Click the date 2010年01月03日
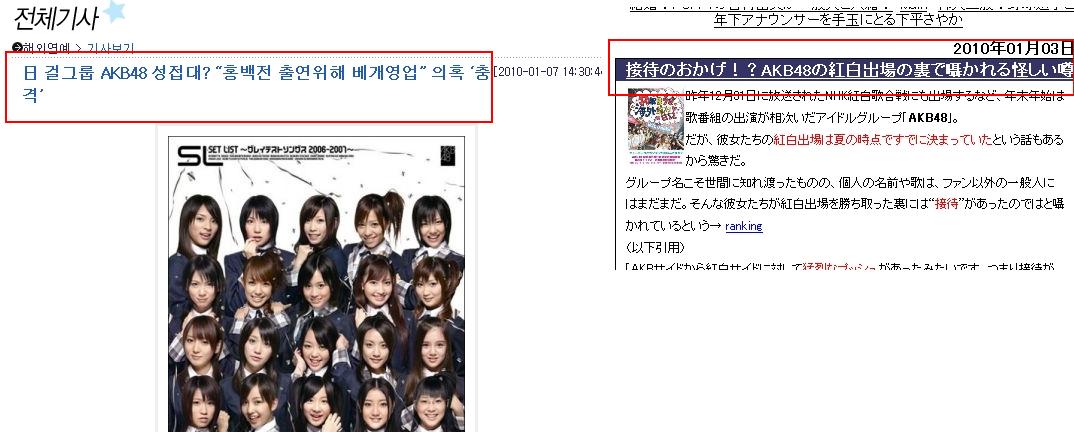 tap(1012, 49)
